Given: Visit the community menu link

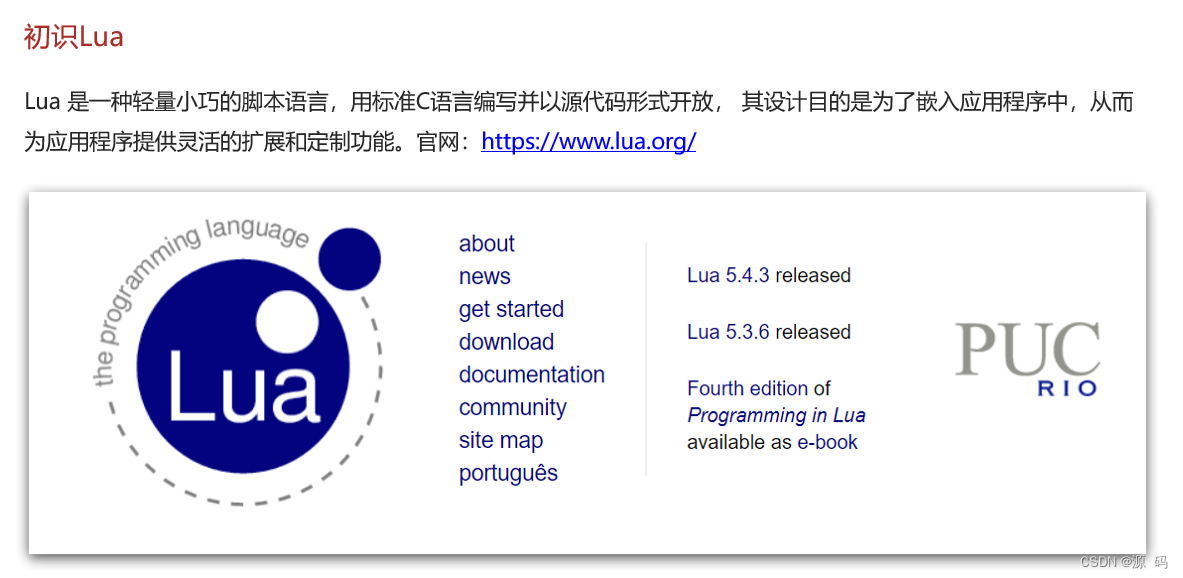Looking at the screenshot, I should pyautogui.click(x=512, y=407).
